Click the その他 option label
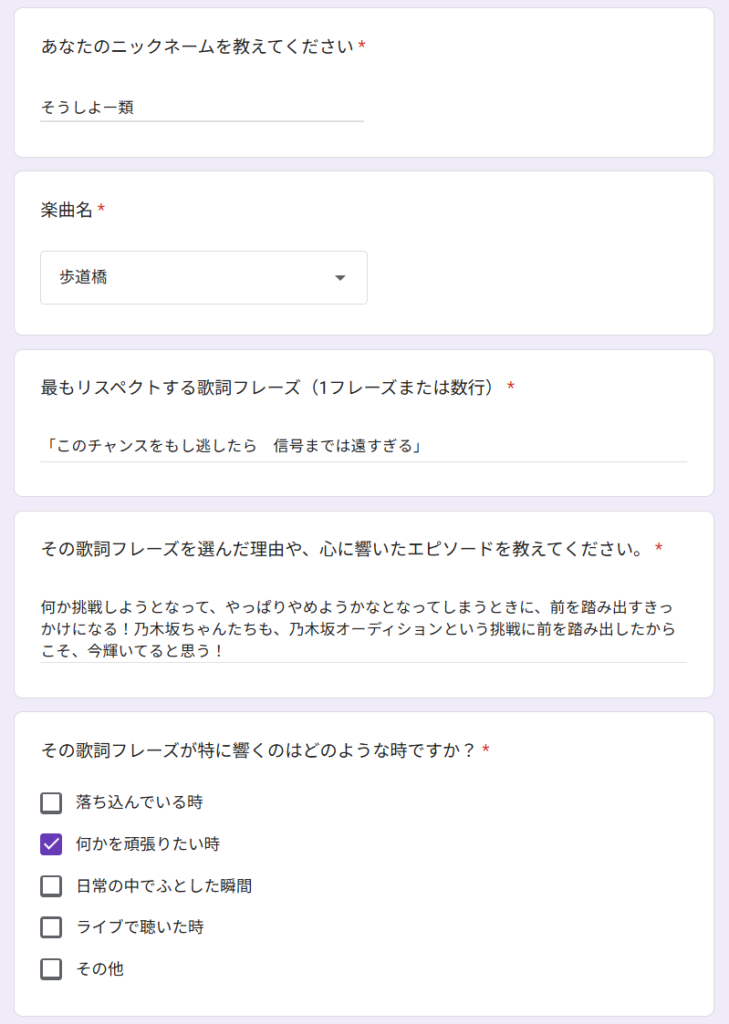 pos(100,969)
